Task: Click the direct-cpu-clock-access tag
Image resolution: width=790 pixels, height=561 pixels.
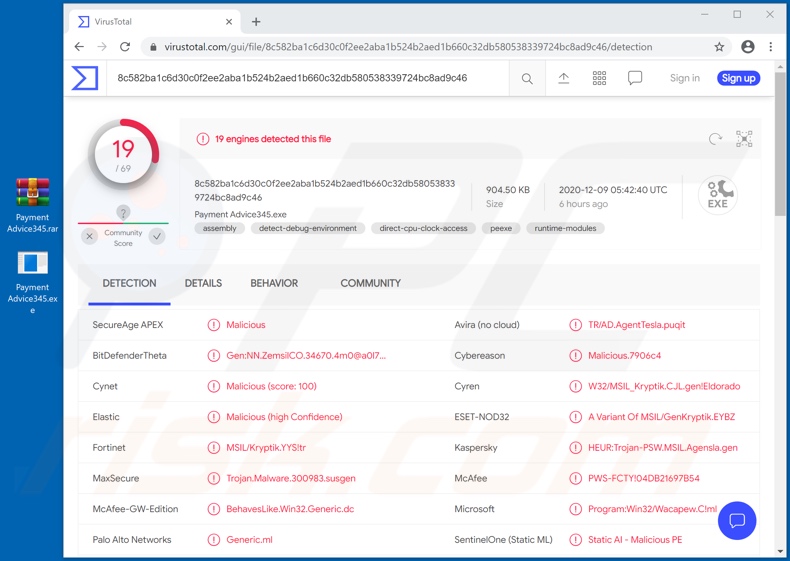Action: pos(423,228)
